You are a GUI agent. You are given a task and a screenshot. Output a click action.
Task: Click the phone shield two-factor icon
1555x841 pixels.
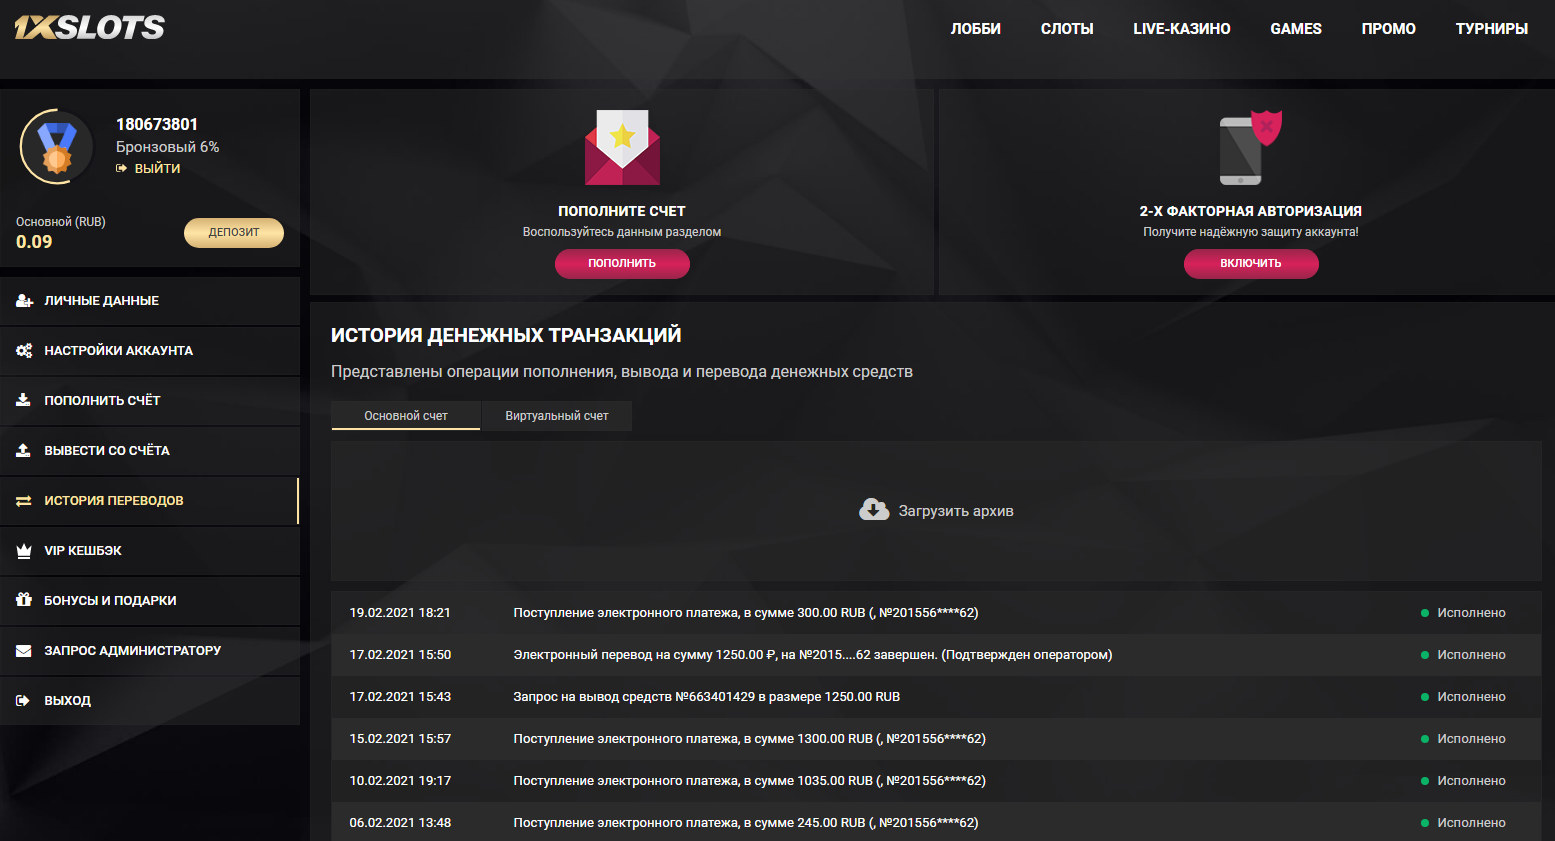pyautogui.click(x=1250, y=147)
